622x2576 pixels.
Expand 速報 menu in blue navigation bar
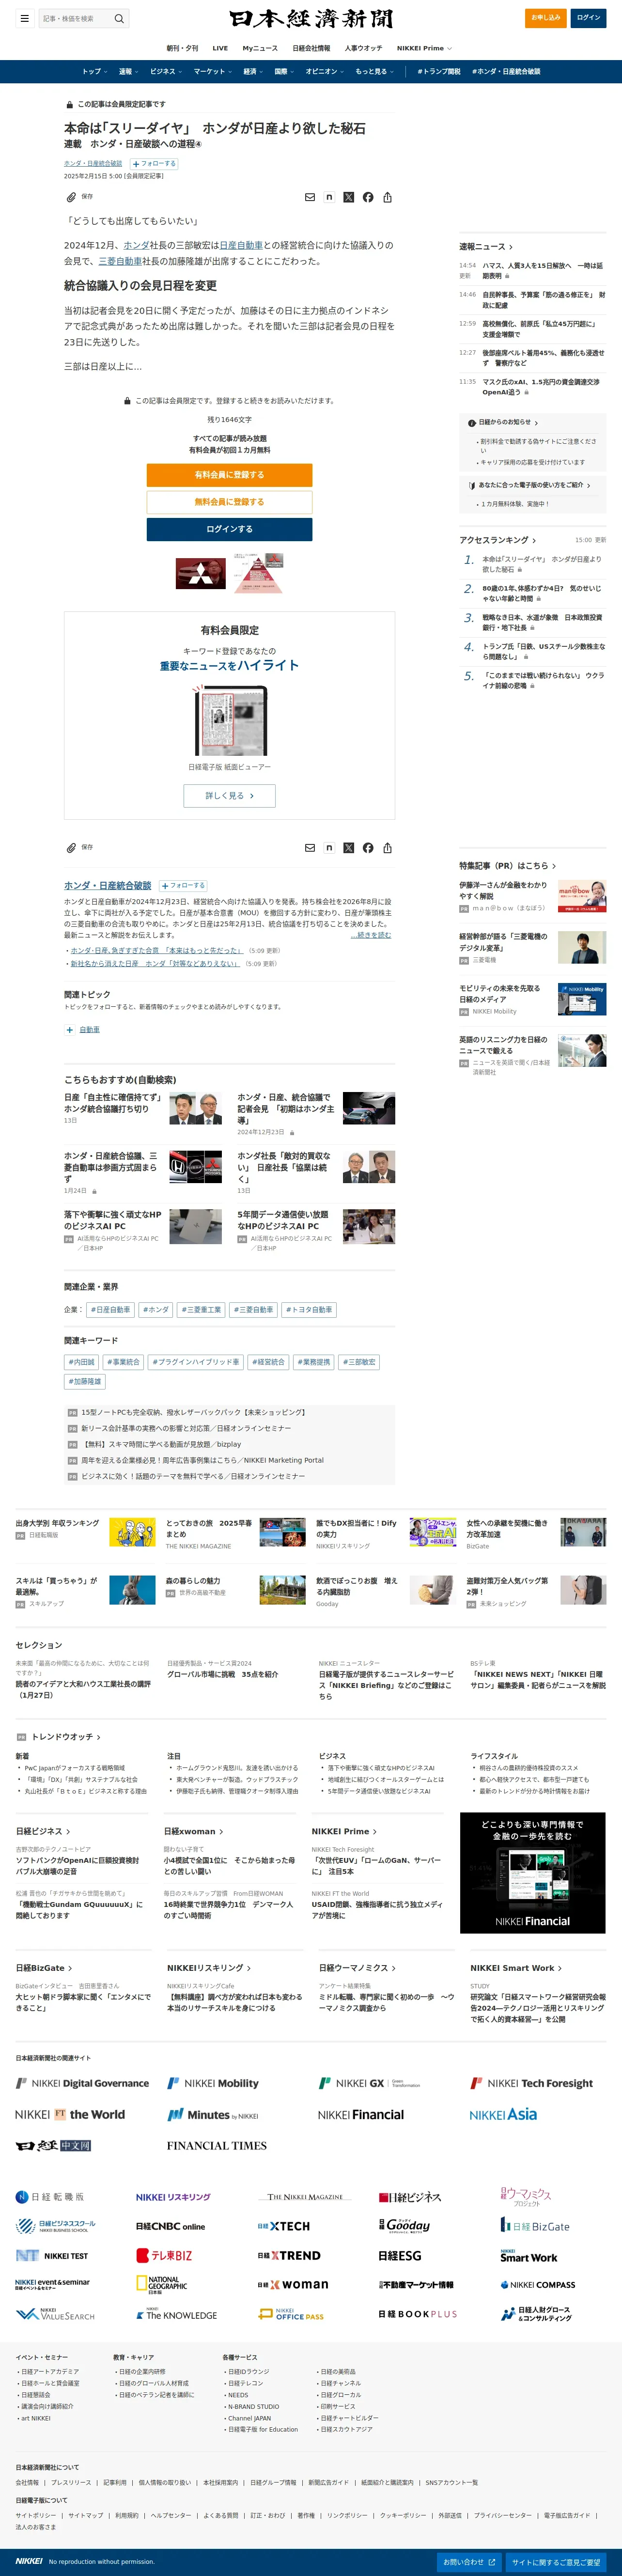pyautogui.click(x=129, y=71)
